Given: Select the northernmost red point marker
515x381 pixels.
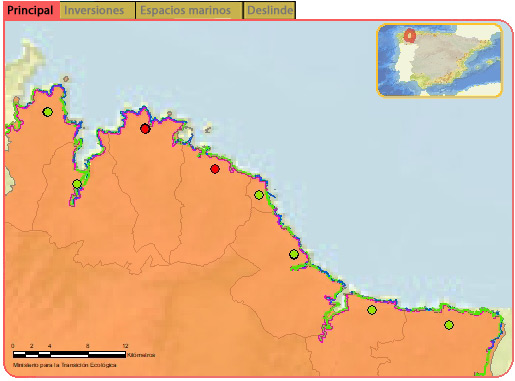Looking at the screenshot, I should coord(145,129).
